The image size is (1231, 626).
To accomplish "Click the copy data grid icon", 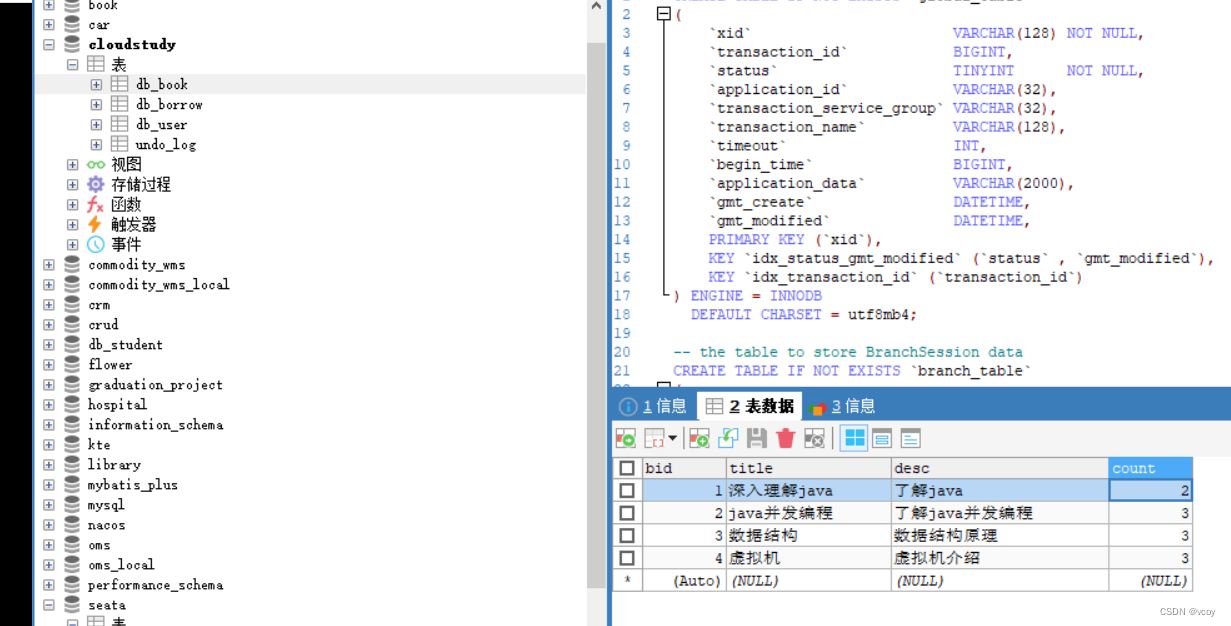I will click(654, 438).
